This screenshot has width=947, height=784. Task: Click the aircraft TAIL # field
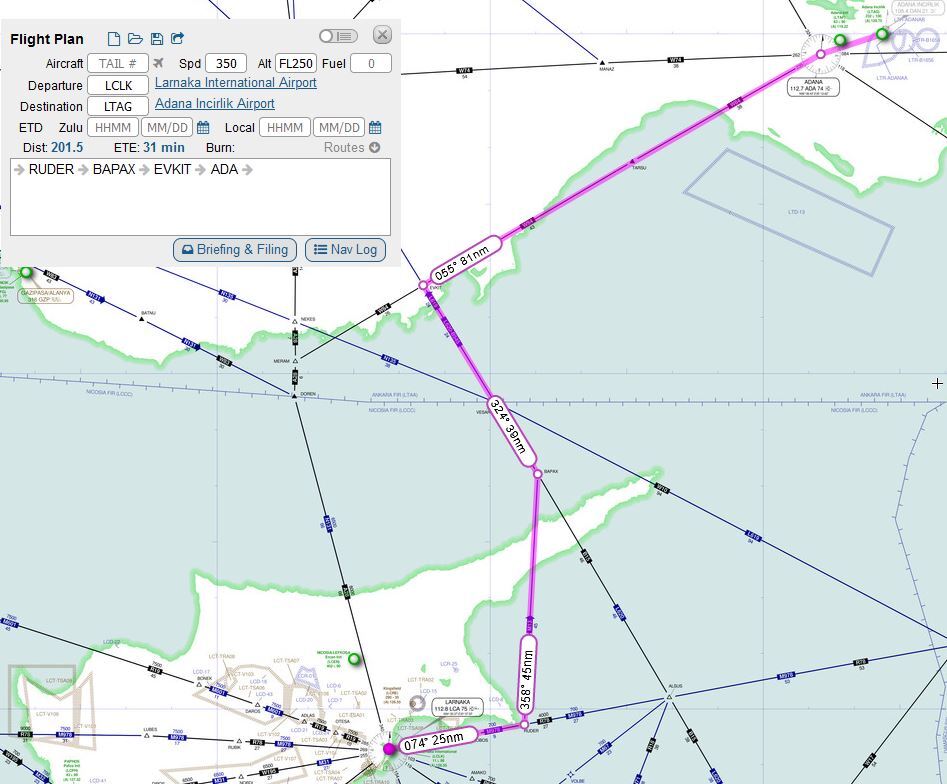coord(118,63)
